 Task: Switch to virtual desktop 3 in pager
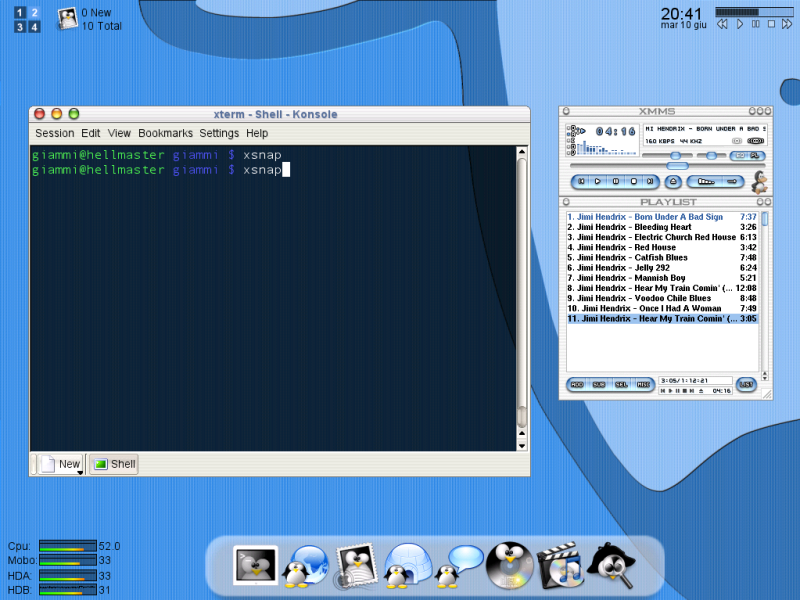[20, 27]
